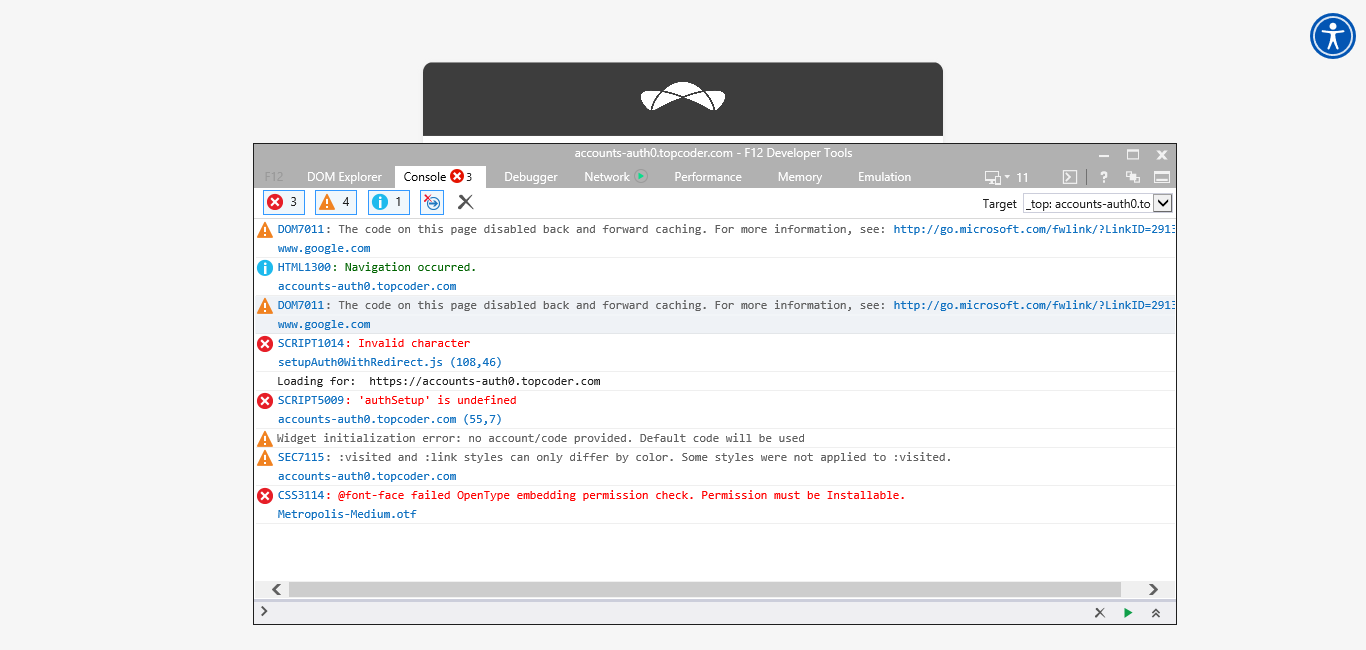Screen dimensions: 1366x650
Task: Clear the console with the X icon
Action: click(x=465, y=202)
